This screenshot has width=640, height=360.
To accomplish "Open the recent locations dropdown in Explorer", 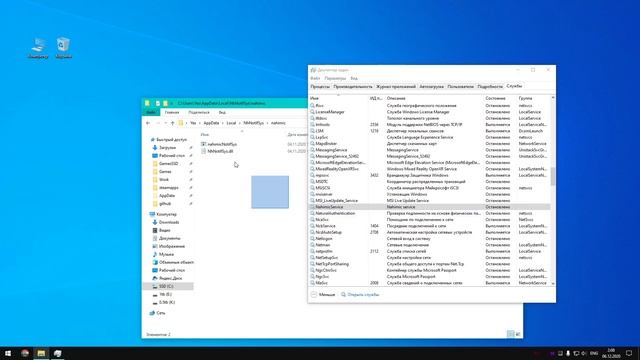I will pos(165,123).
